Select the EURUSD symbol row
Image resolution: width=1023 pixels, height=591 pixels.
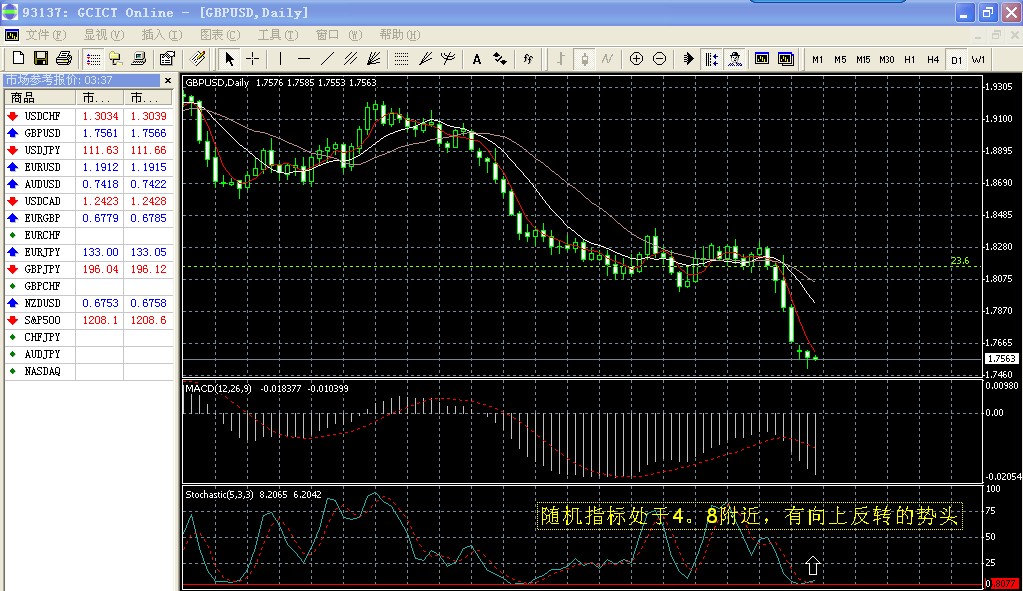[89, 167]
